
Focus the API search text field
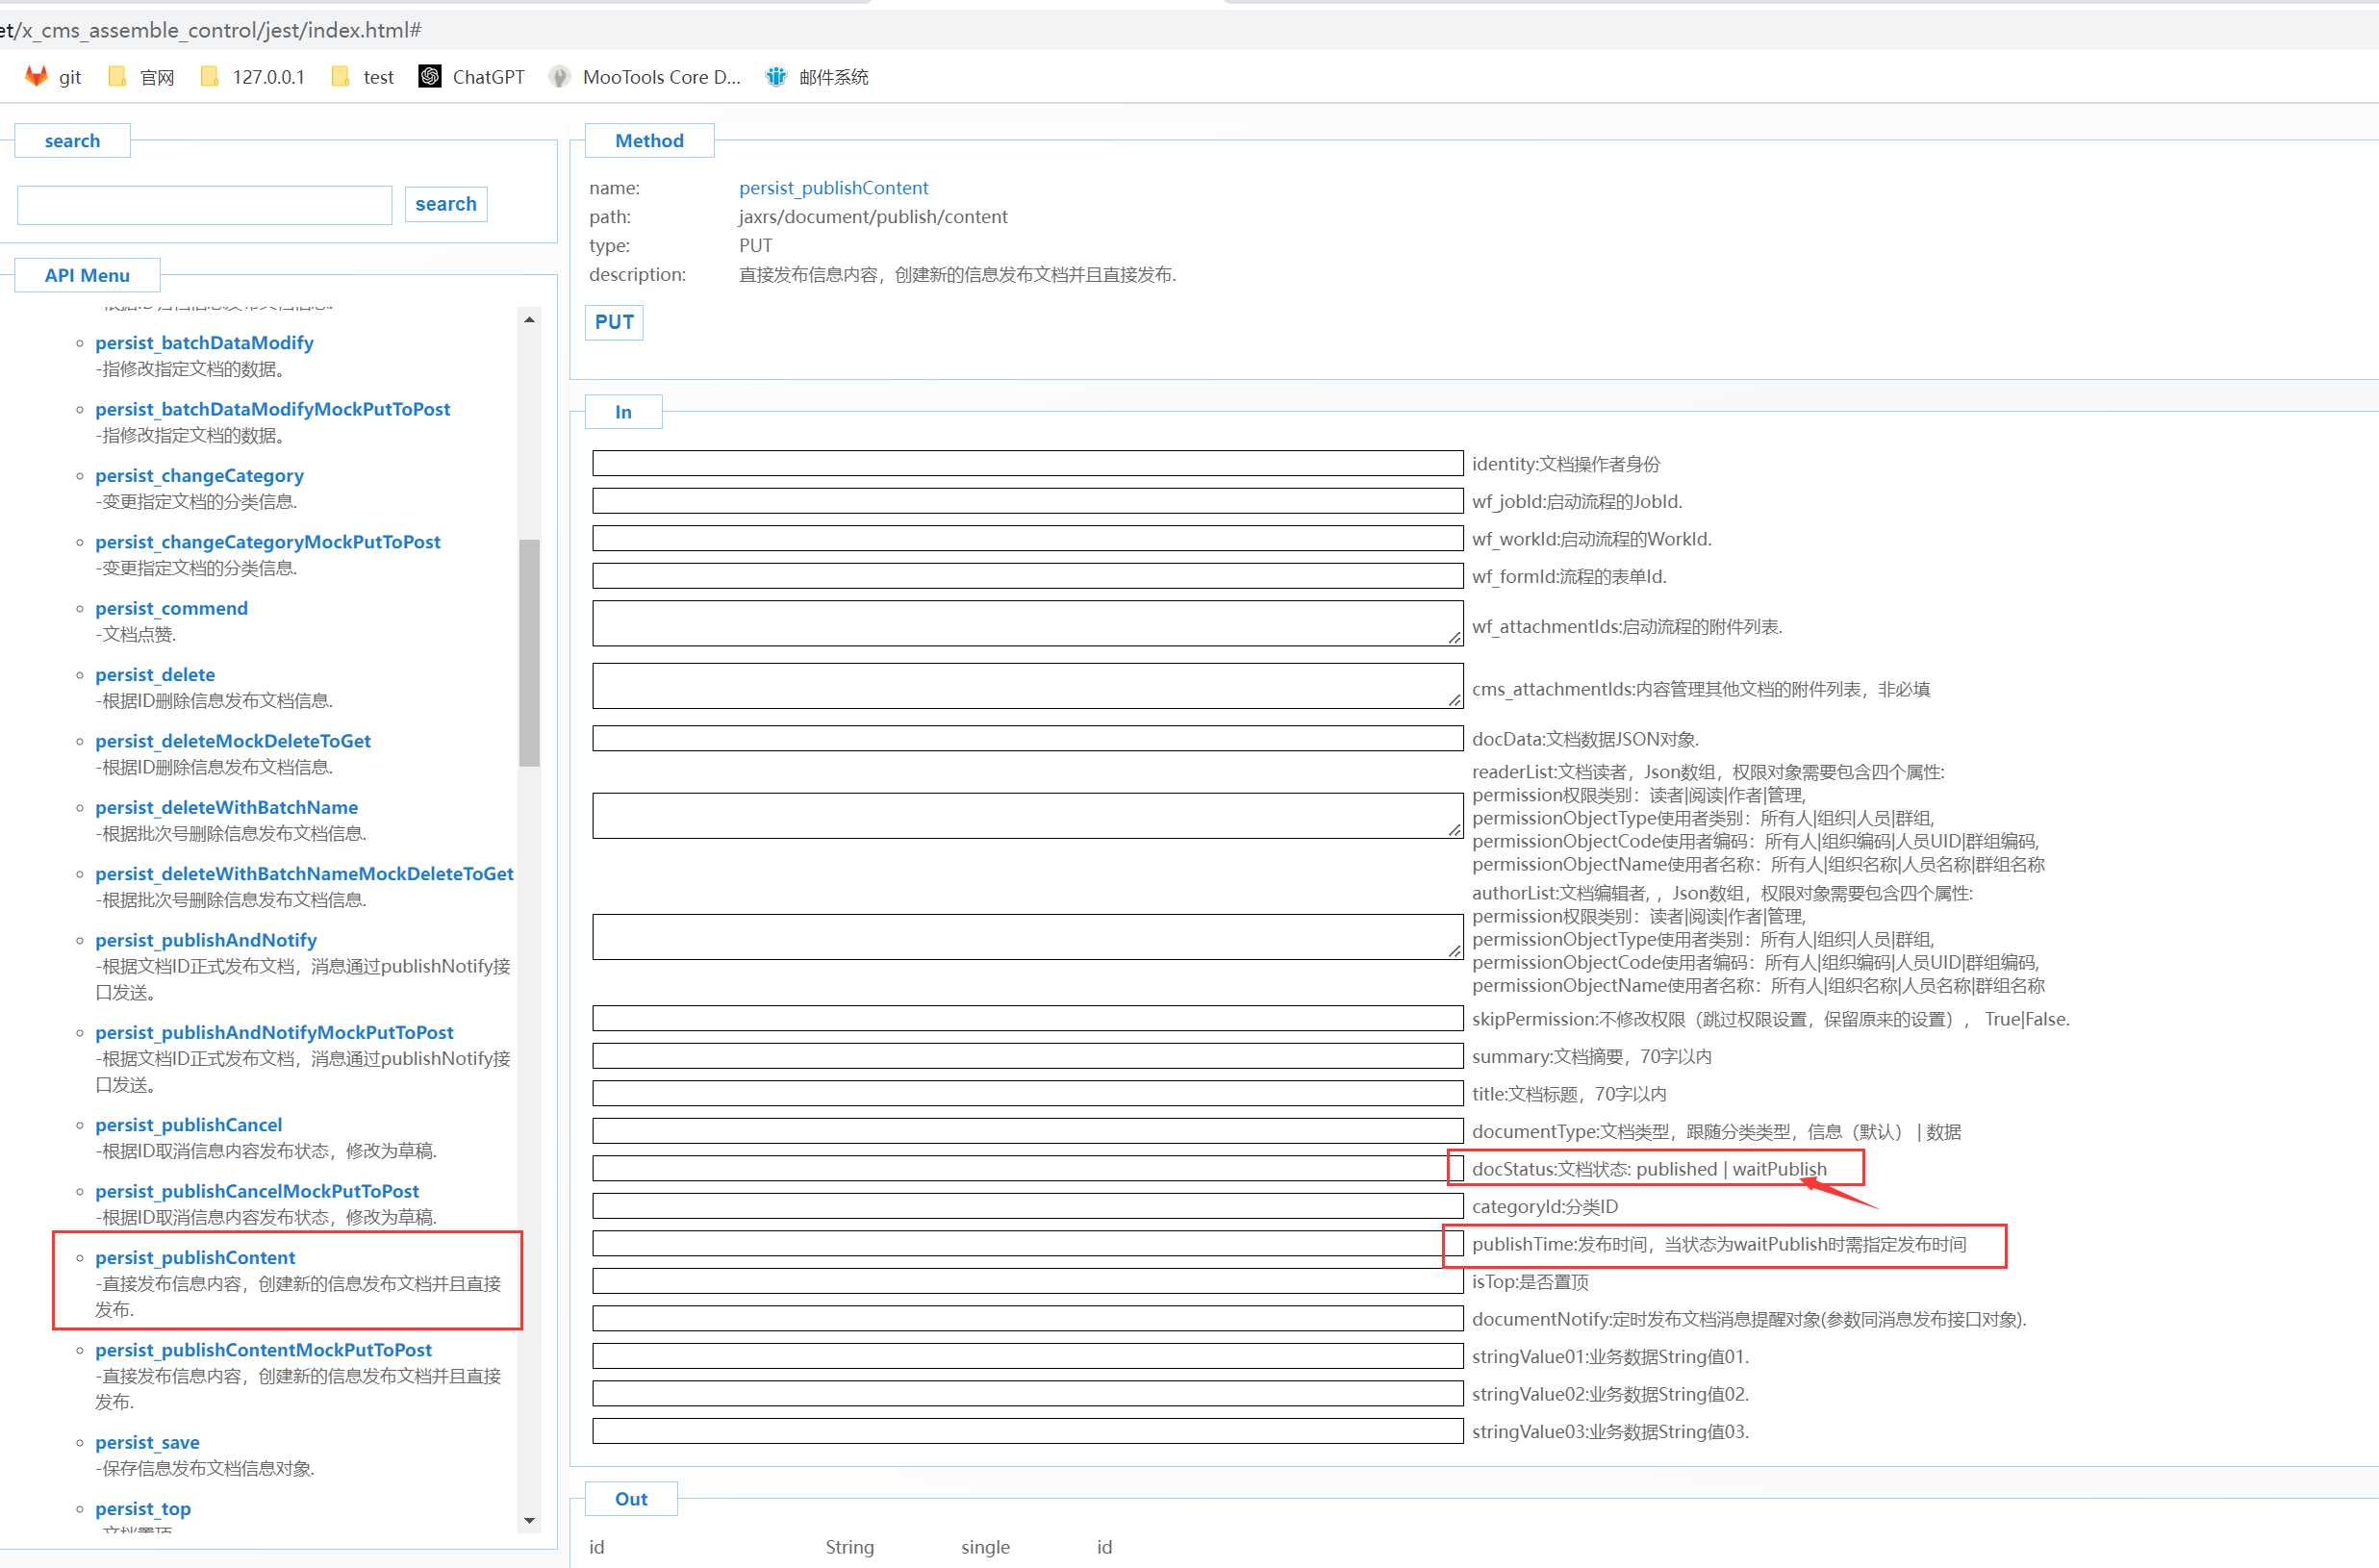[x=204, y=205]
